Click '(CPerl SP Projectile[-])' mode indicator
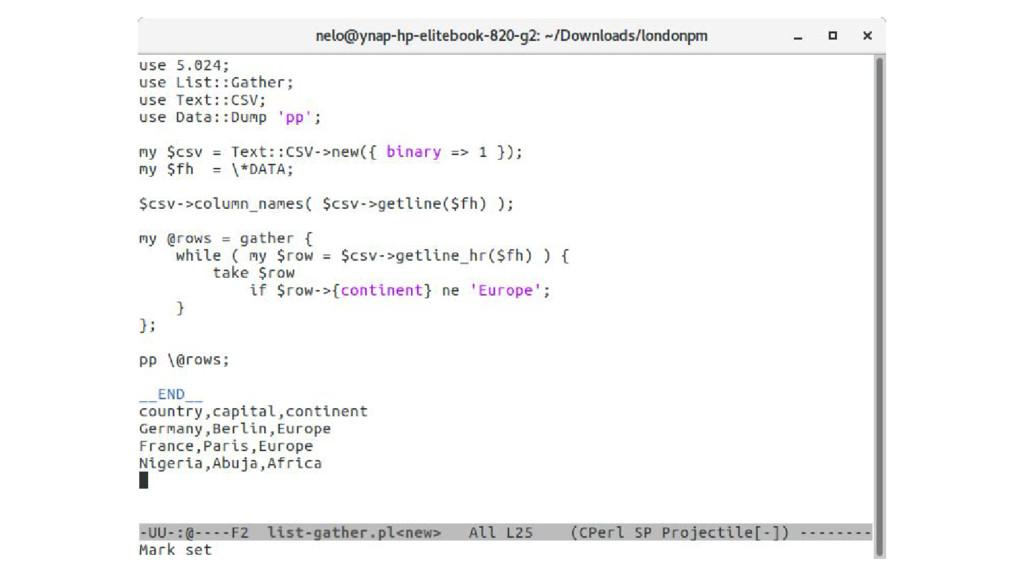Viewport: 1024px width, 576px height. pyautogui.click(x=680, y=533)
